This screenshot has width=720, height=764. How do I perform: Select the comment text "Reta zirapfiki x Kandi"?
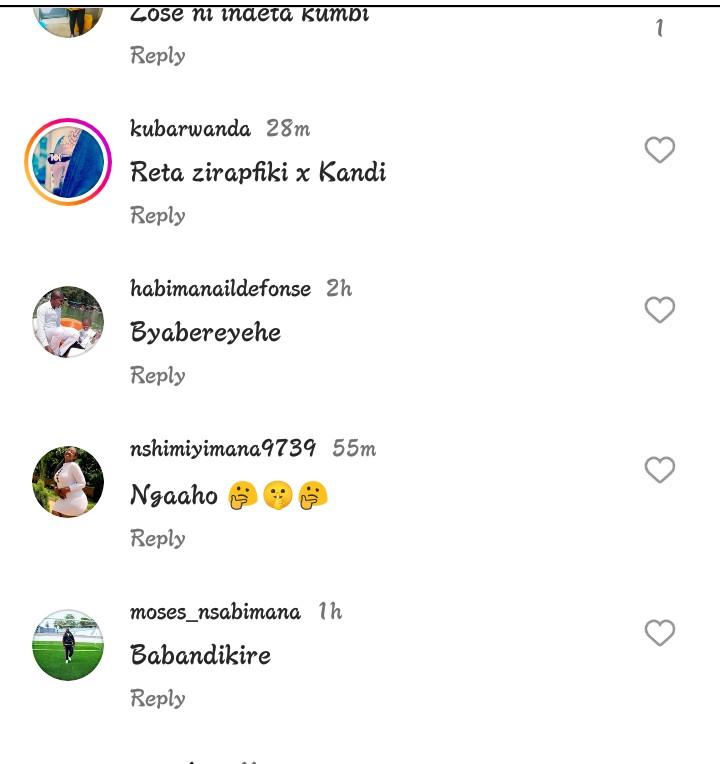pos(258,173)
